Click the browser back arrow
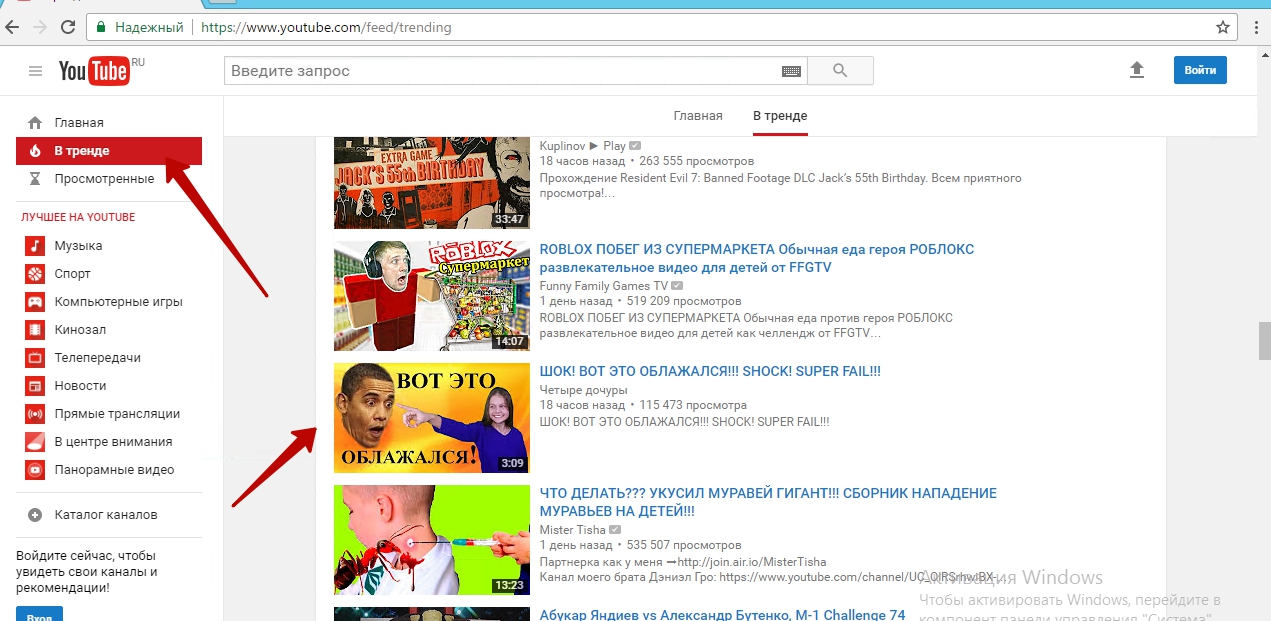This screenshot has height=621, width=1271. (x=14, y=27)
